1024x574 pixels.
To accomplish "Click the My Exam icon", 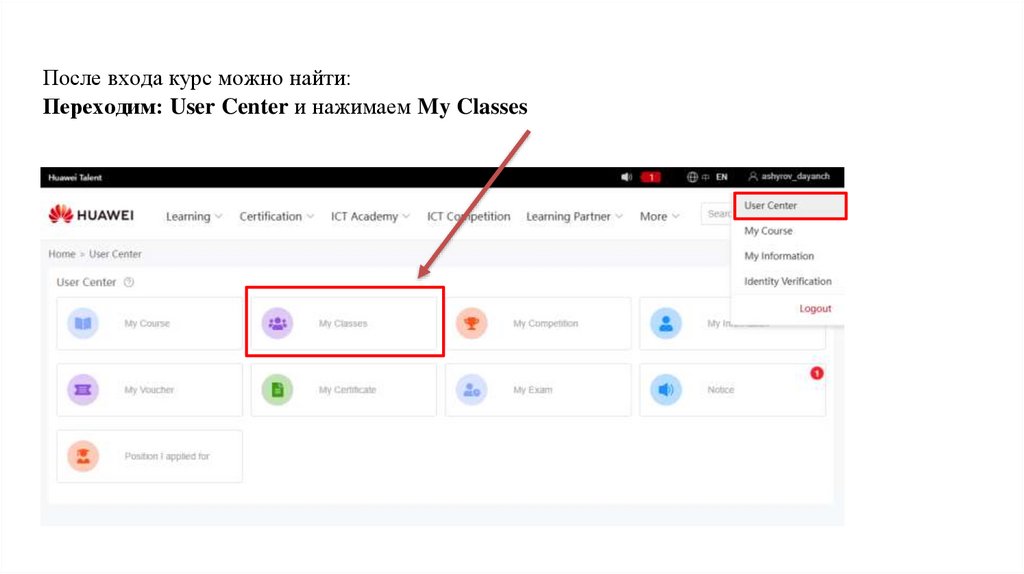I will (x=472, y=390).
